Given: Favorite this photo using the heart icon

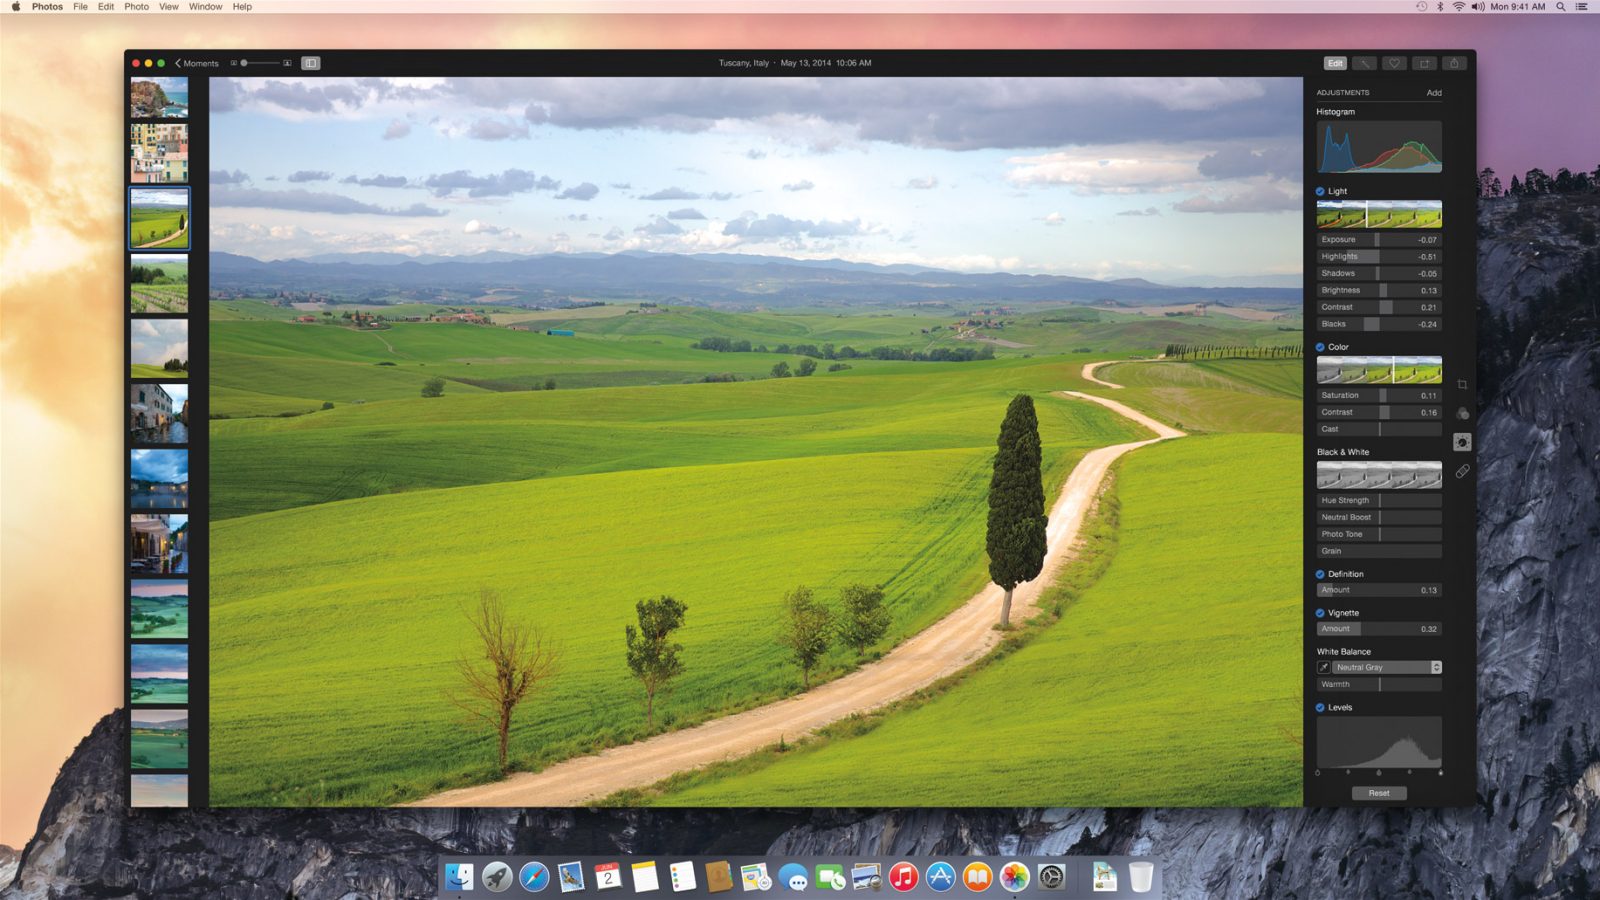Looking at the screenshot, I should pyautogui.click(x=1395, y=63).
